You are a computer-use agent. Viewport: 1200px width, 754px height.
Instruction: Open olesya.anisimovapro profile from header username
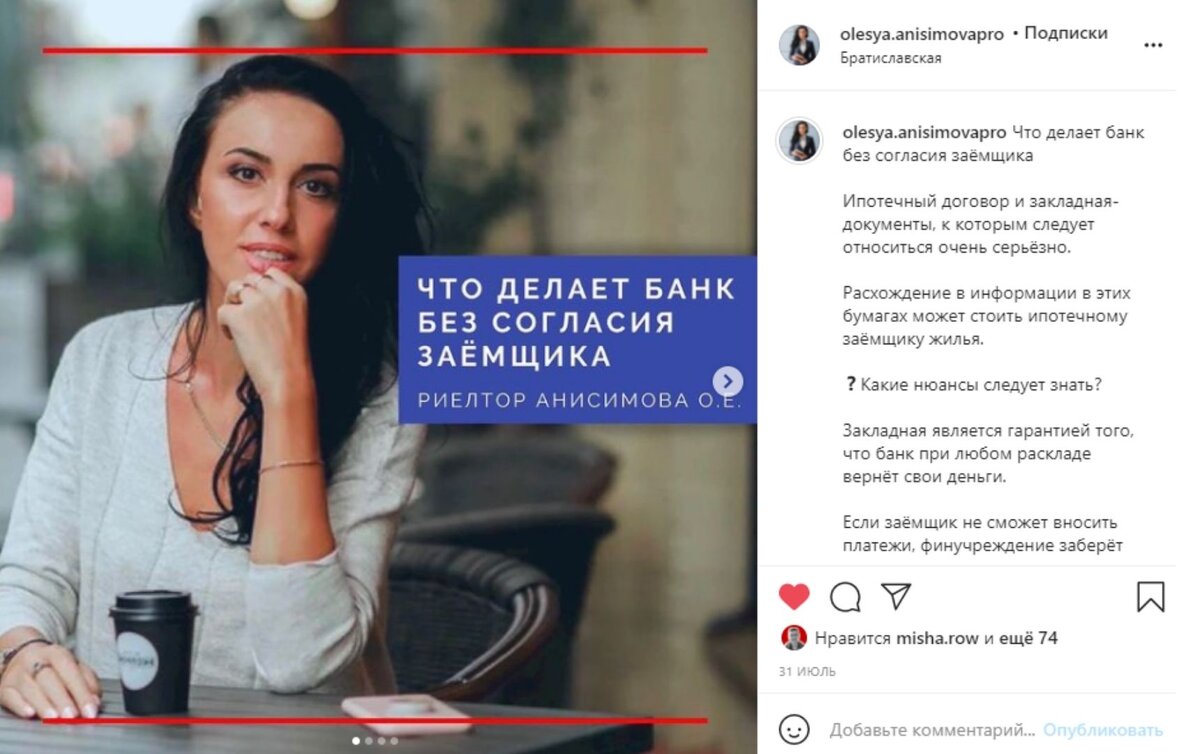tap(922, 34)
